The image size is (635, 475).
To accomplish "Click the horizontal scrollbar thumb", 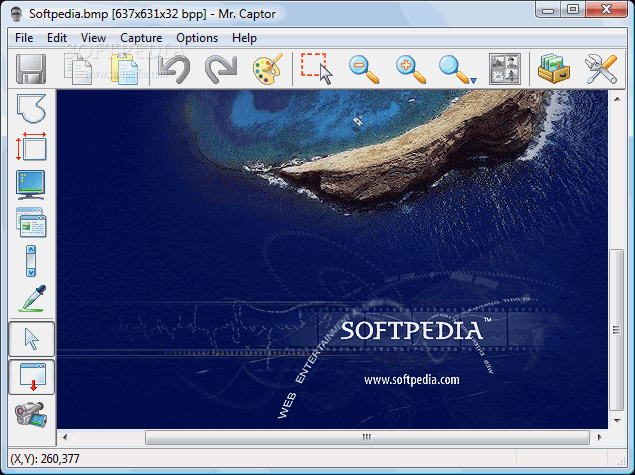I will click(367, 437).
